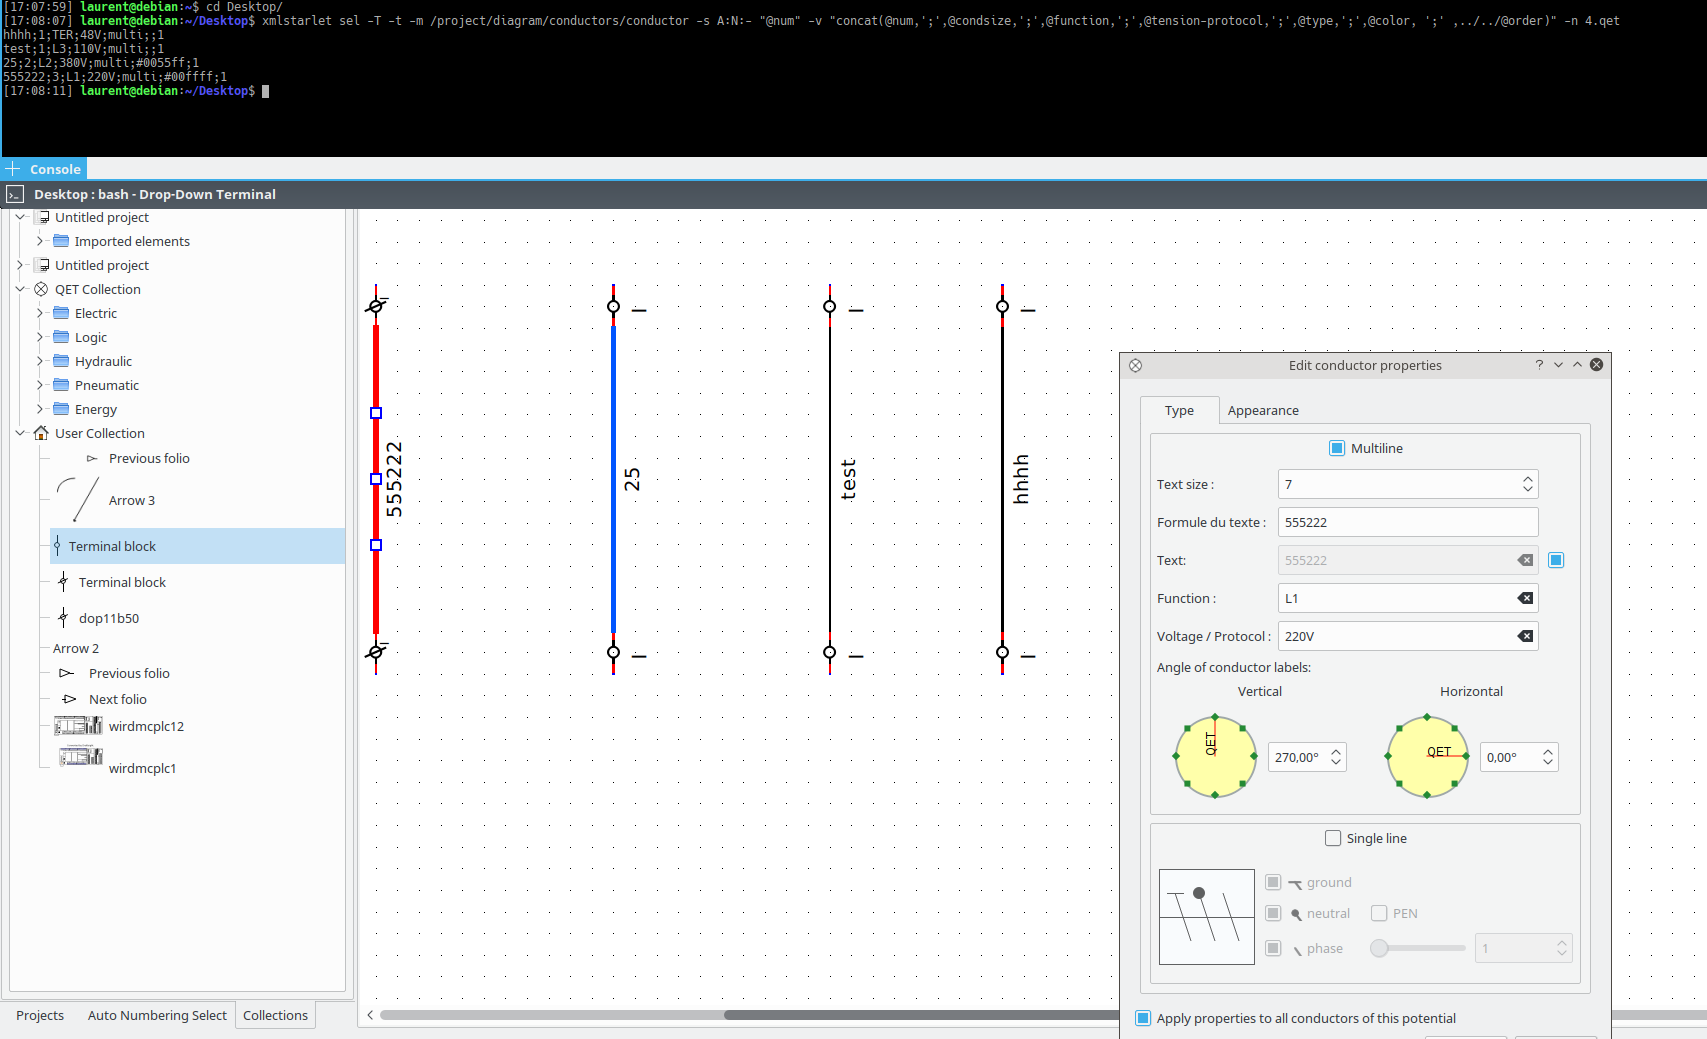Click the Next folio arrow icon
This screenshot has width=1707, height=1039.
(69, 699)
